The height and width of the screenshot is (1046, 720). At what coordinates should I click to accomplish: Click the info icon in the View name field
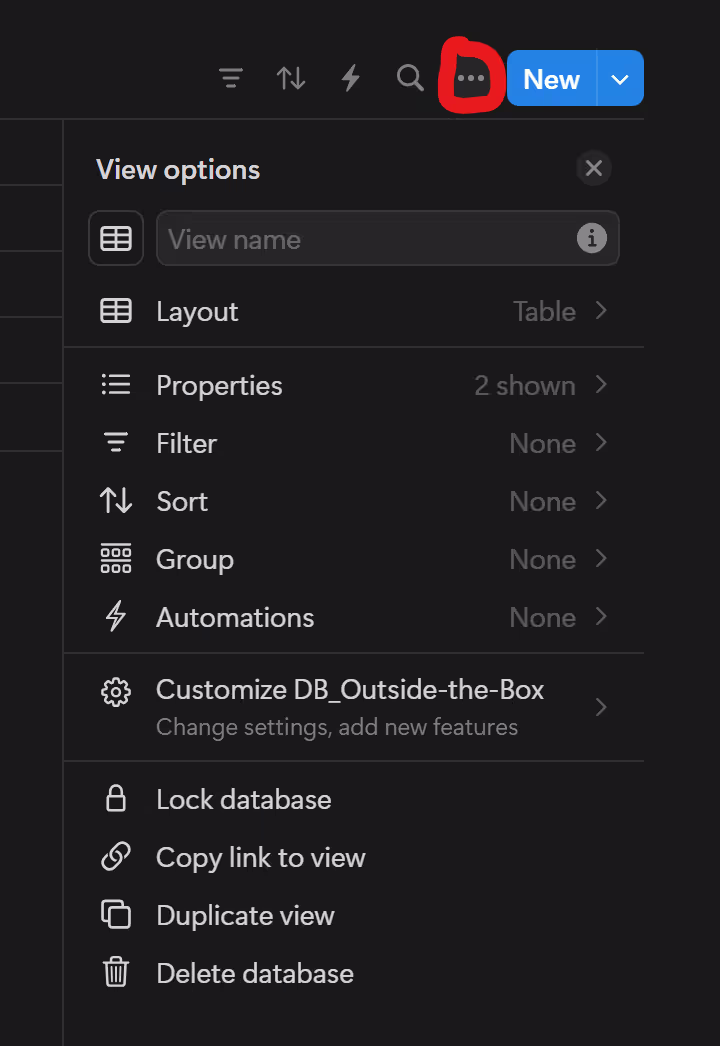pyautogui.click(x=592, y=238)
